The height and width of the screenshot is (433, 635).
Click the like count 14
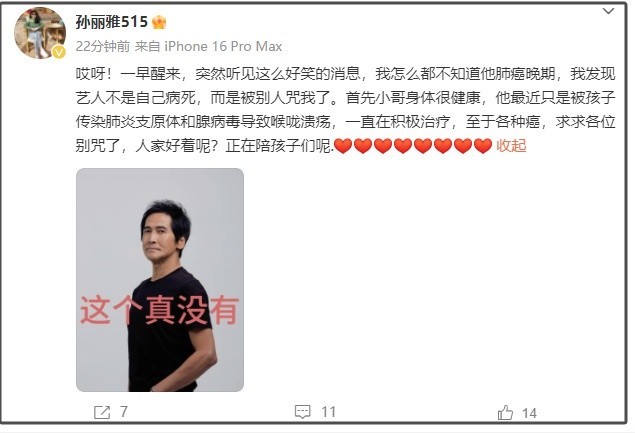click(529, 413)
